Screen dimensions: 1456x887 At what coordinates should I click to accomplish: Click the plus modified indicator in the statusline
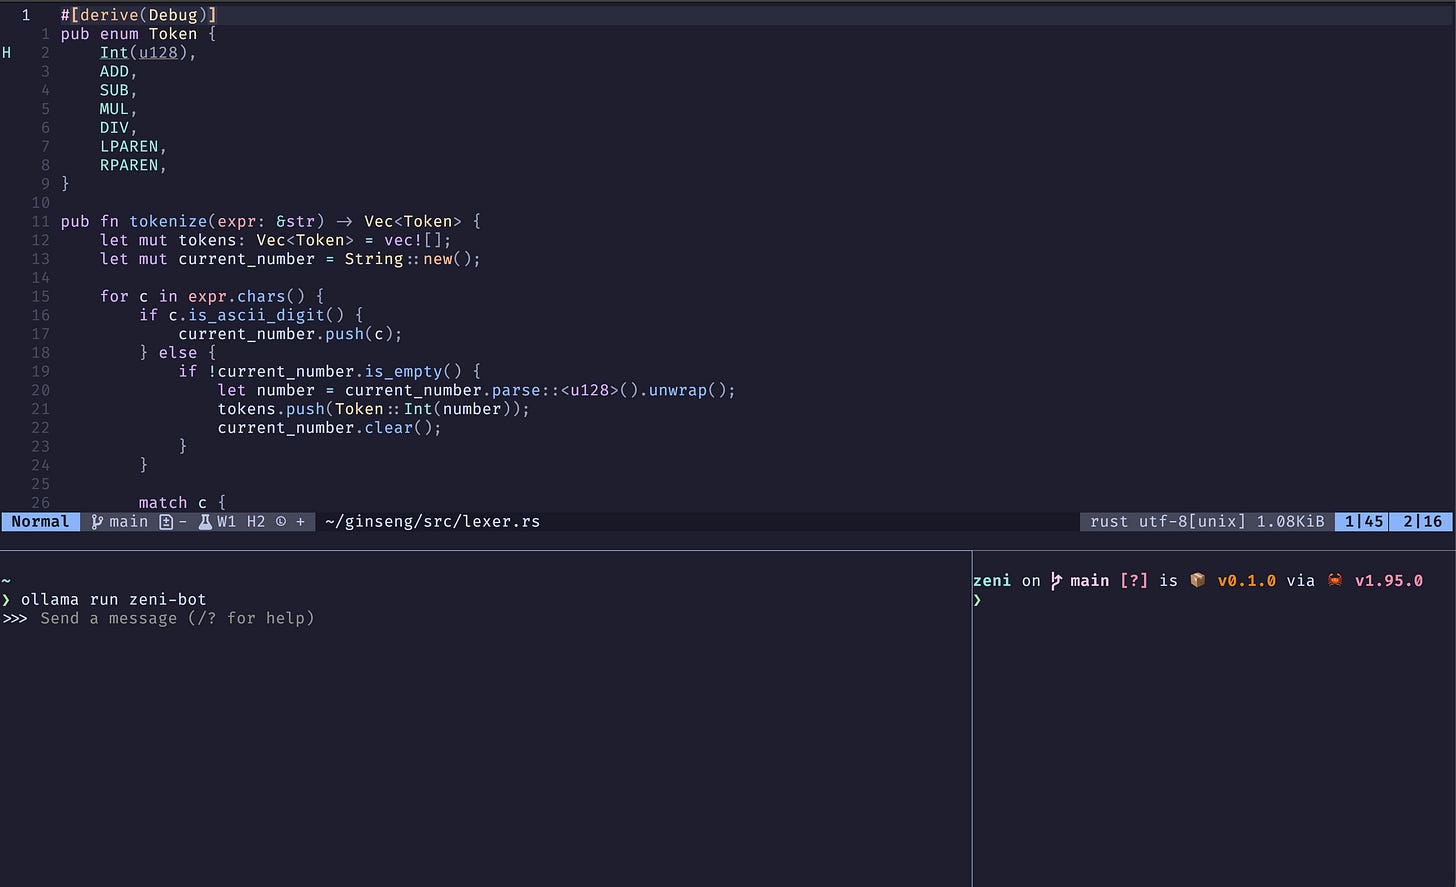coord(300,522)
